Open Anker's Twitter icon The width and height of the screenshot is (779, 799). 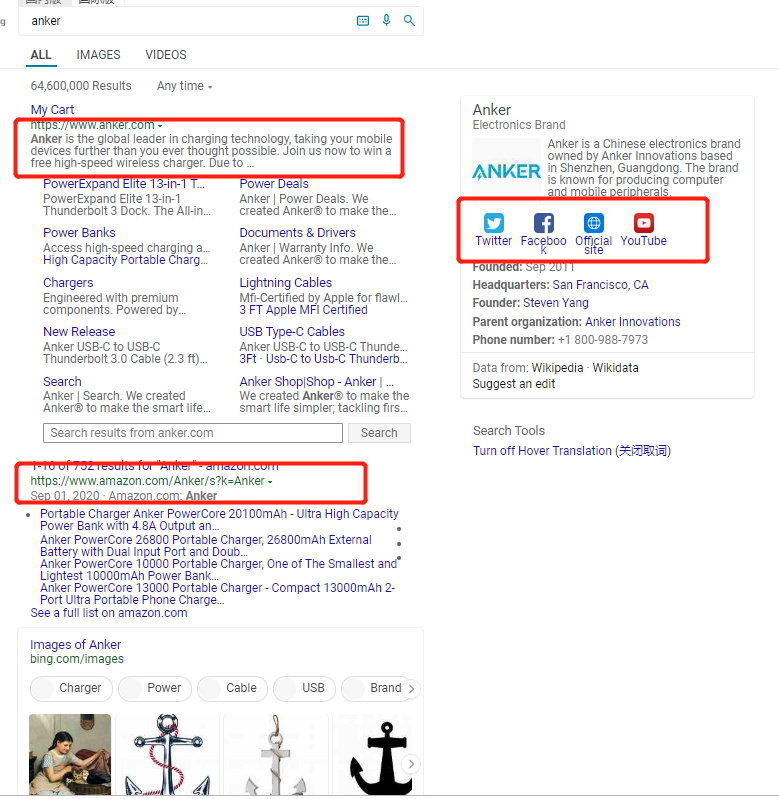pyautogui.click(x=494, y=223)
